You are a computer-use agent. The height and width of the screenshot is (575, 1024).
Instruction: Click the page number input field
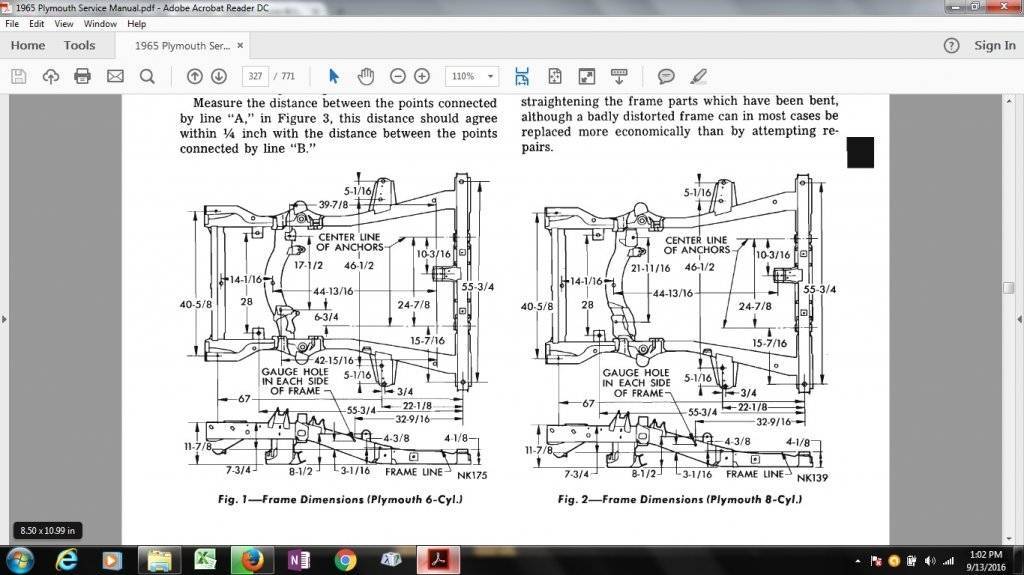(x=255, y=76)
